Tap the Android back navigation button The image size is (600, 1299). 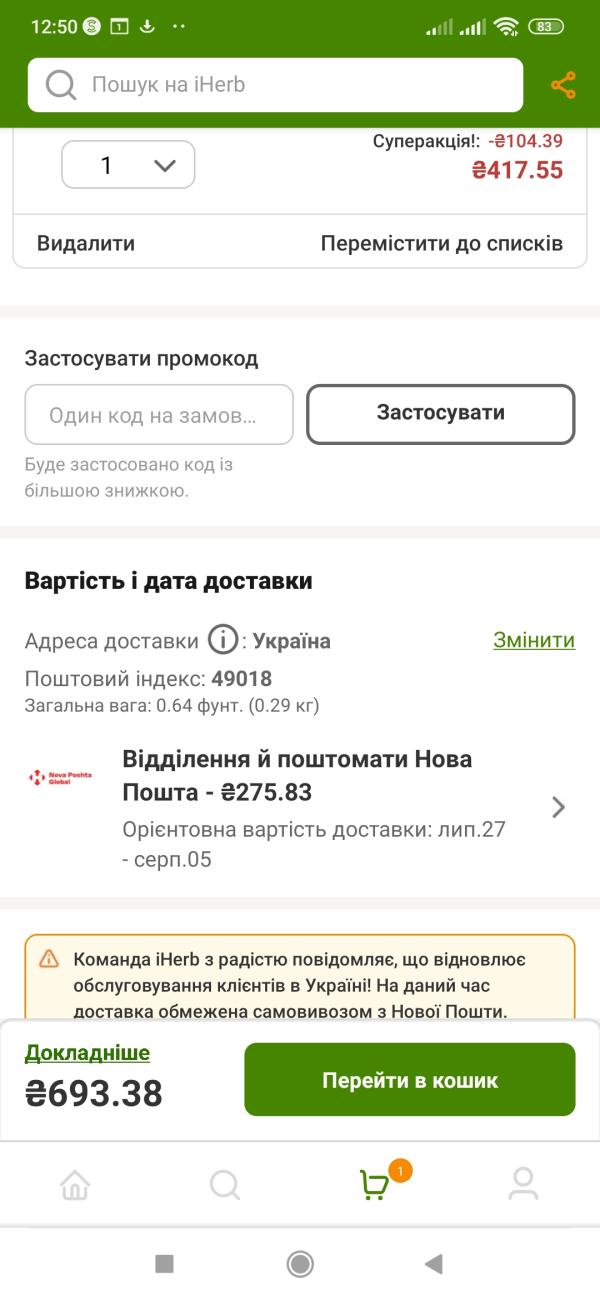[x=433, y=1264]
